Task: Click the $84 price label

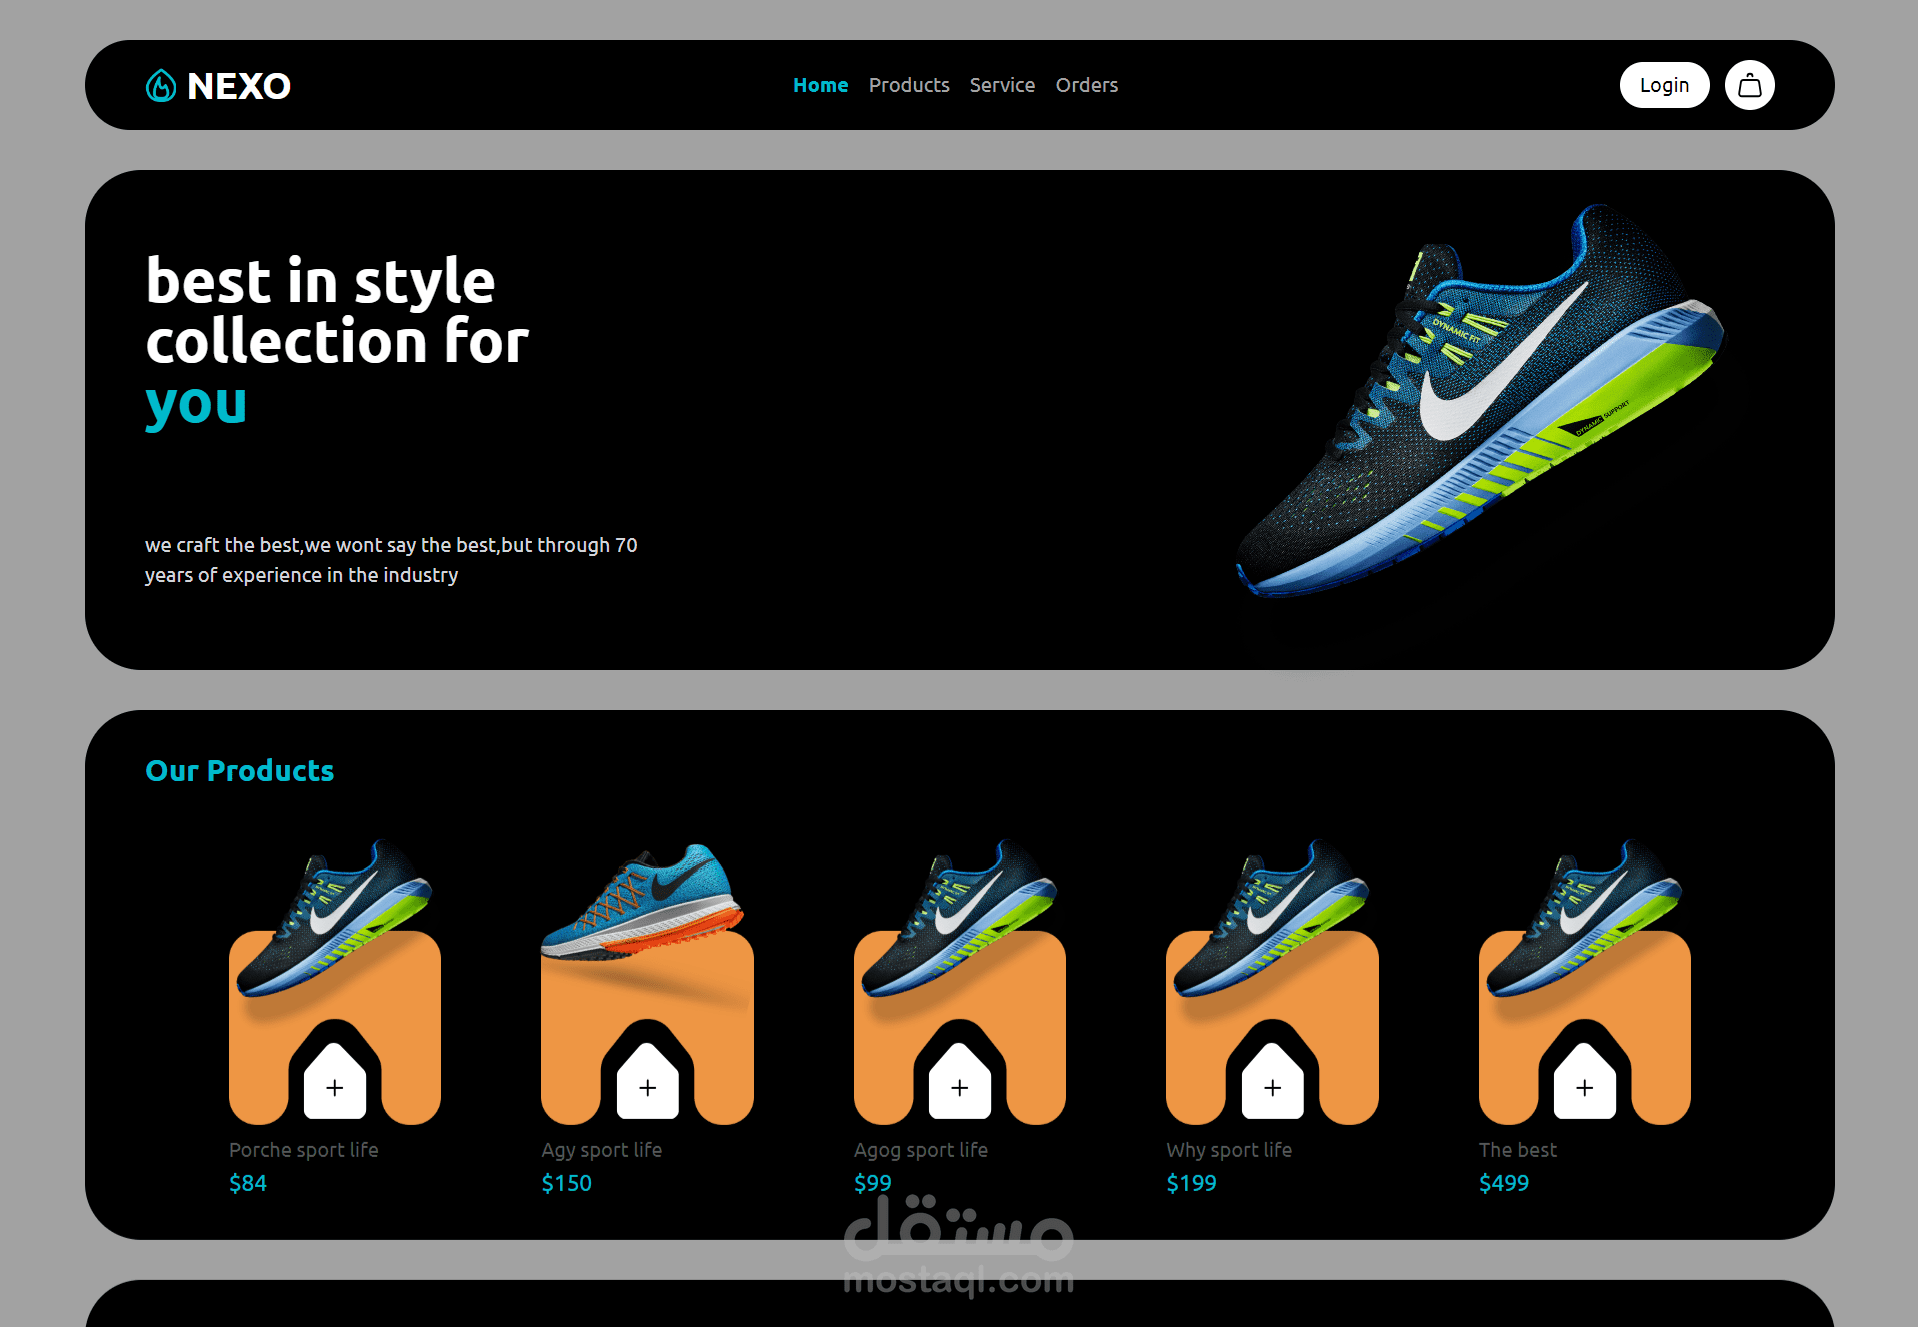Action: point(248,1183)
